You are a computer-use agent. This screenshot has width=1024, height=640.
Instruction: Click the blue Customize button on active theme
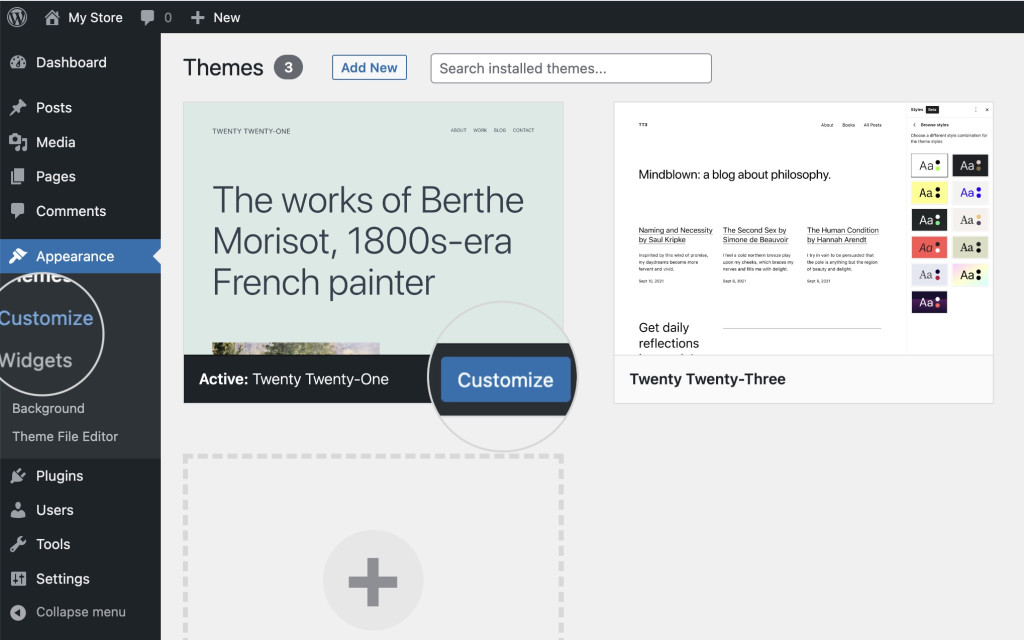[505, 379]
